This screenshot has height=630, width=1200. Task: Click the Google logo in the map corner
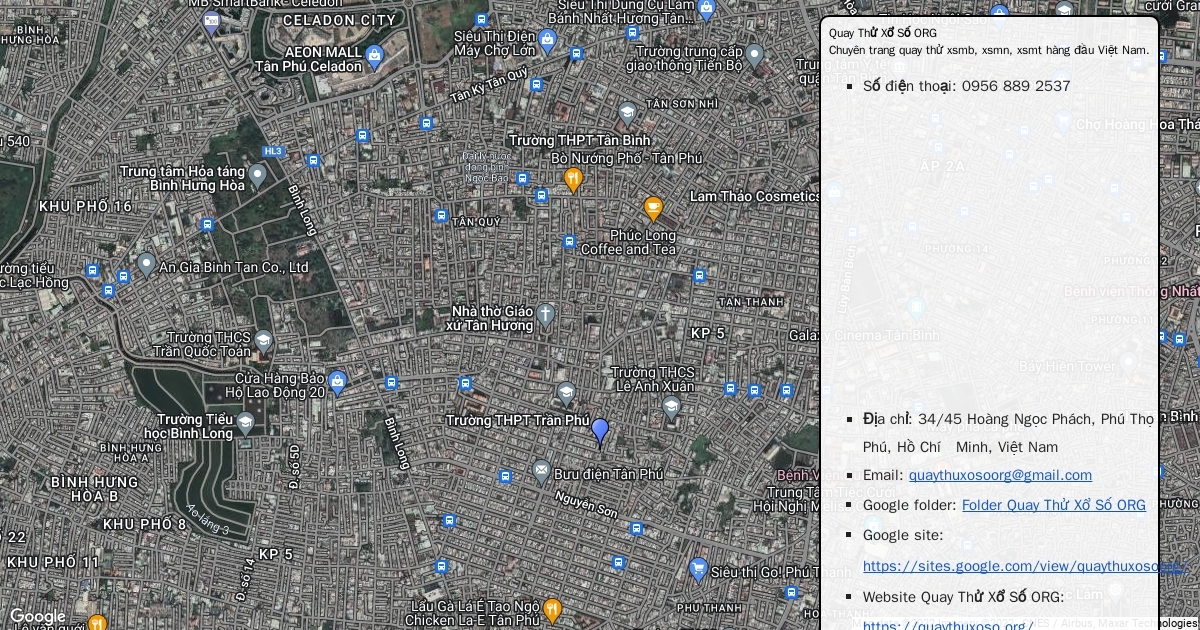[x=37, y=617]
